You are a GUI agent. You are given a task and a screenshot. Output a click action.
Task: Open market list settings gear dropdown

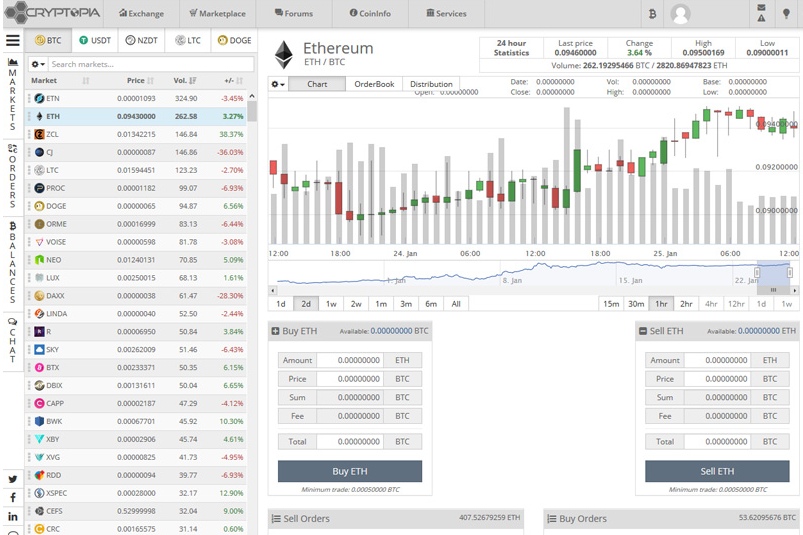coord(38,64)
